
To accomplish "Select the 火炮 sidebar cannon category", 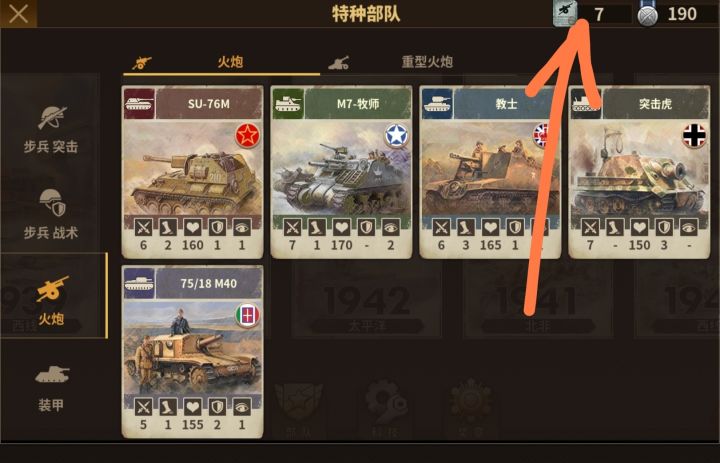I will point(53,295).
